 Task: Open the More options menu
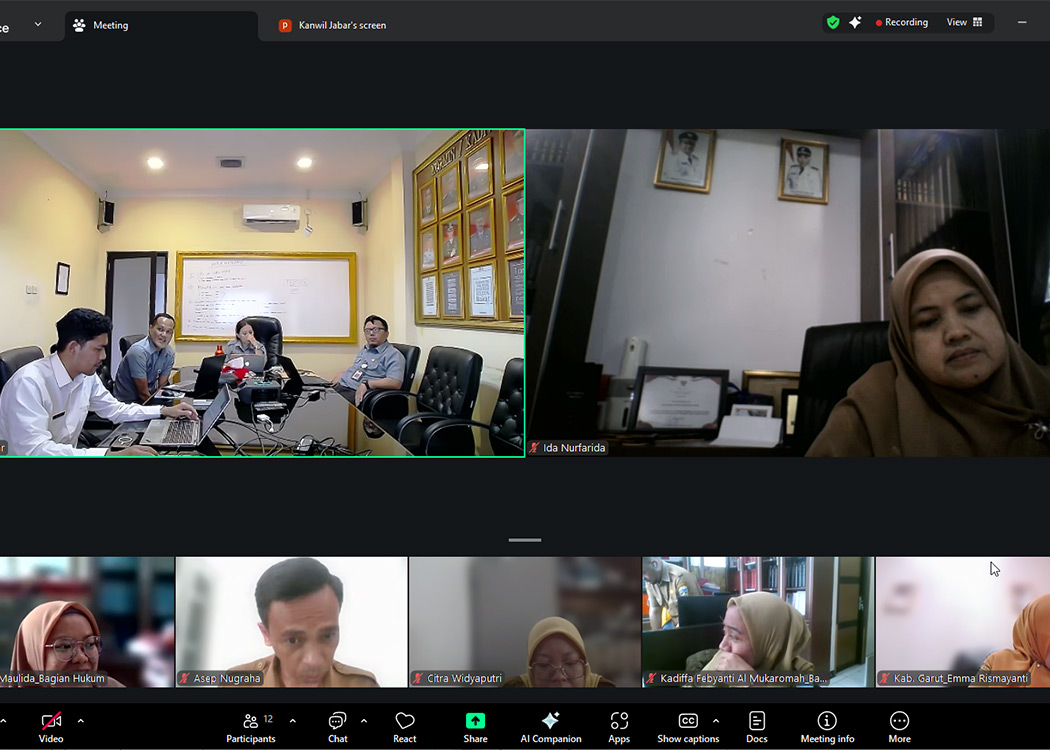pyautogui.click(x=899, y=727)
